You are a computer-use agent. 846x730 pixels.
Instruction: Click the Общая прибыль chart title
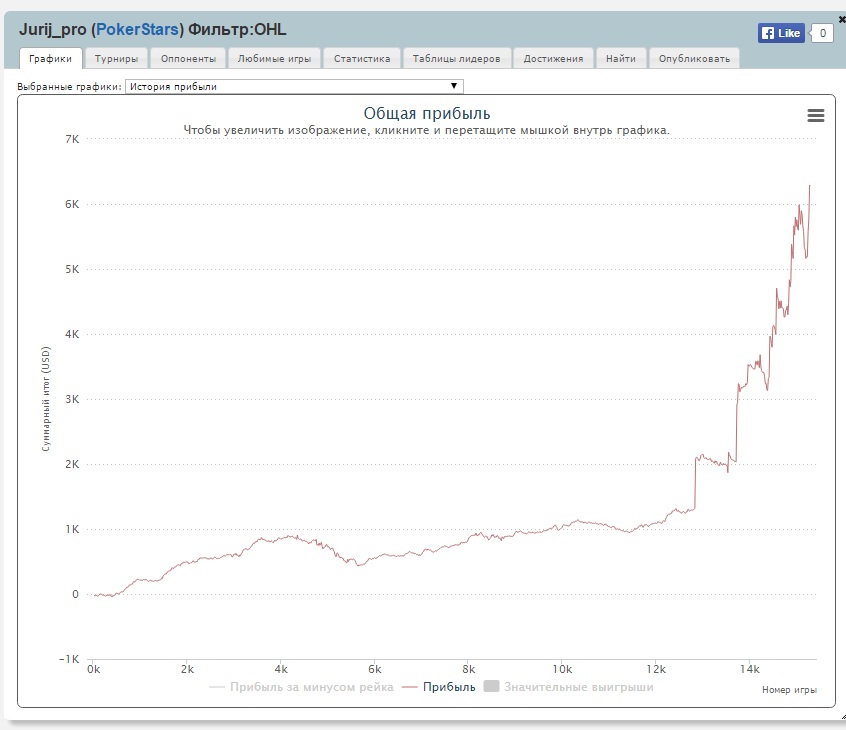coord(426,113)
